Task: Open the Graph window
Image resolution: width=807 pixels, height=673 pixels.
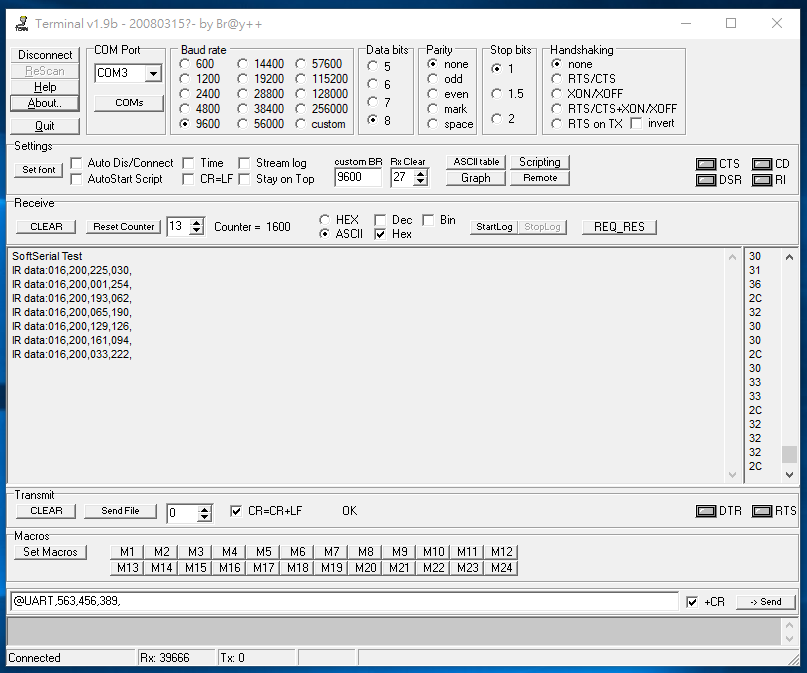Action: tap(475, 178)
